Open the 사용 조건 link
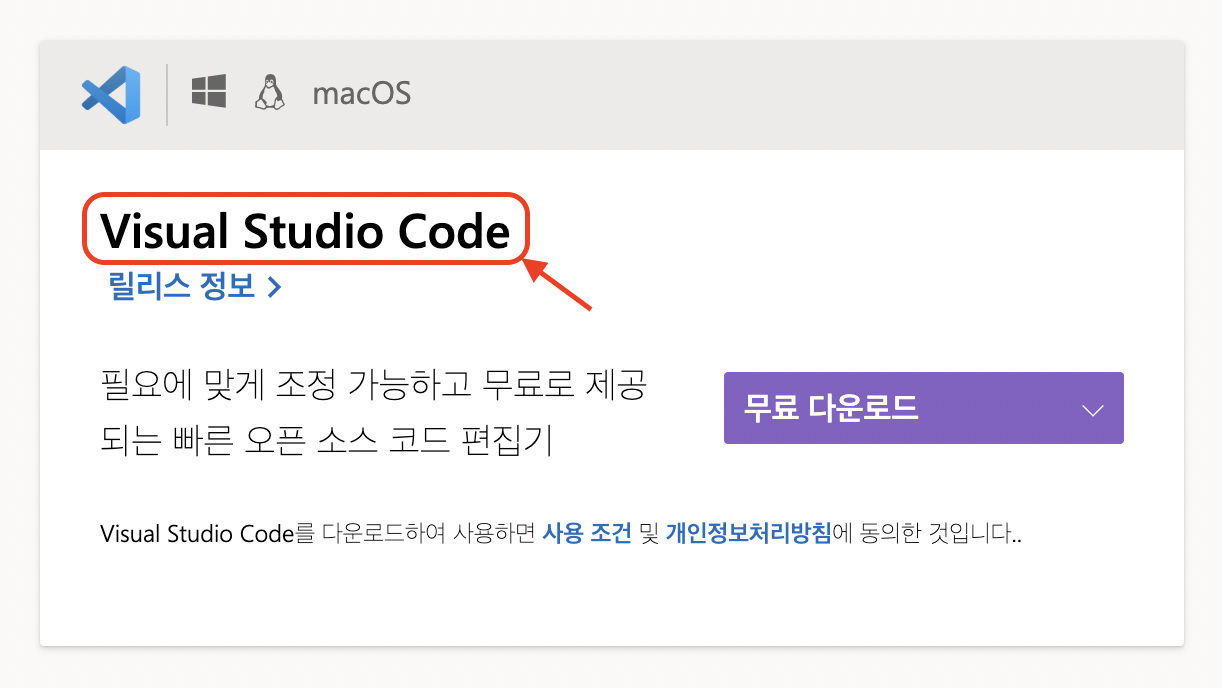This screenshot has width=1222, height=688. pyautogui.click(x=586, y=534)
